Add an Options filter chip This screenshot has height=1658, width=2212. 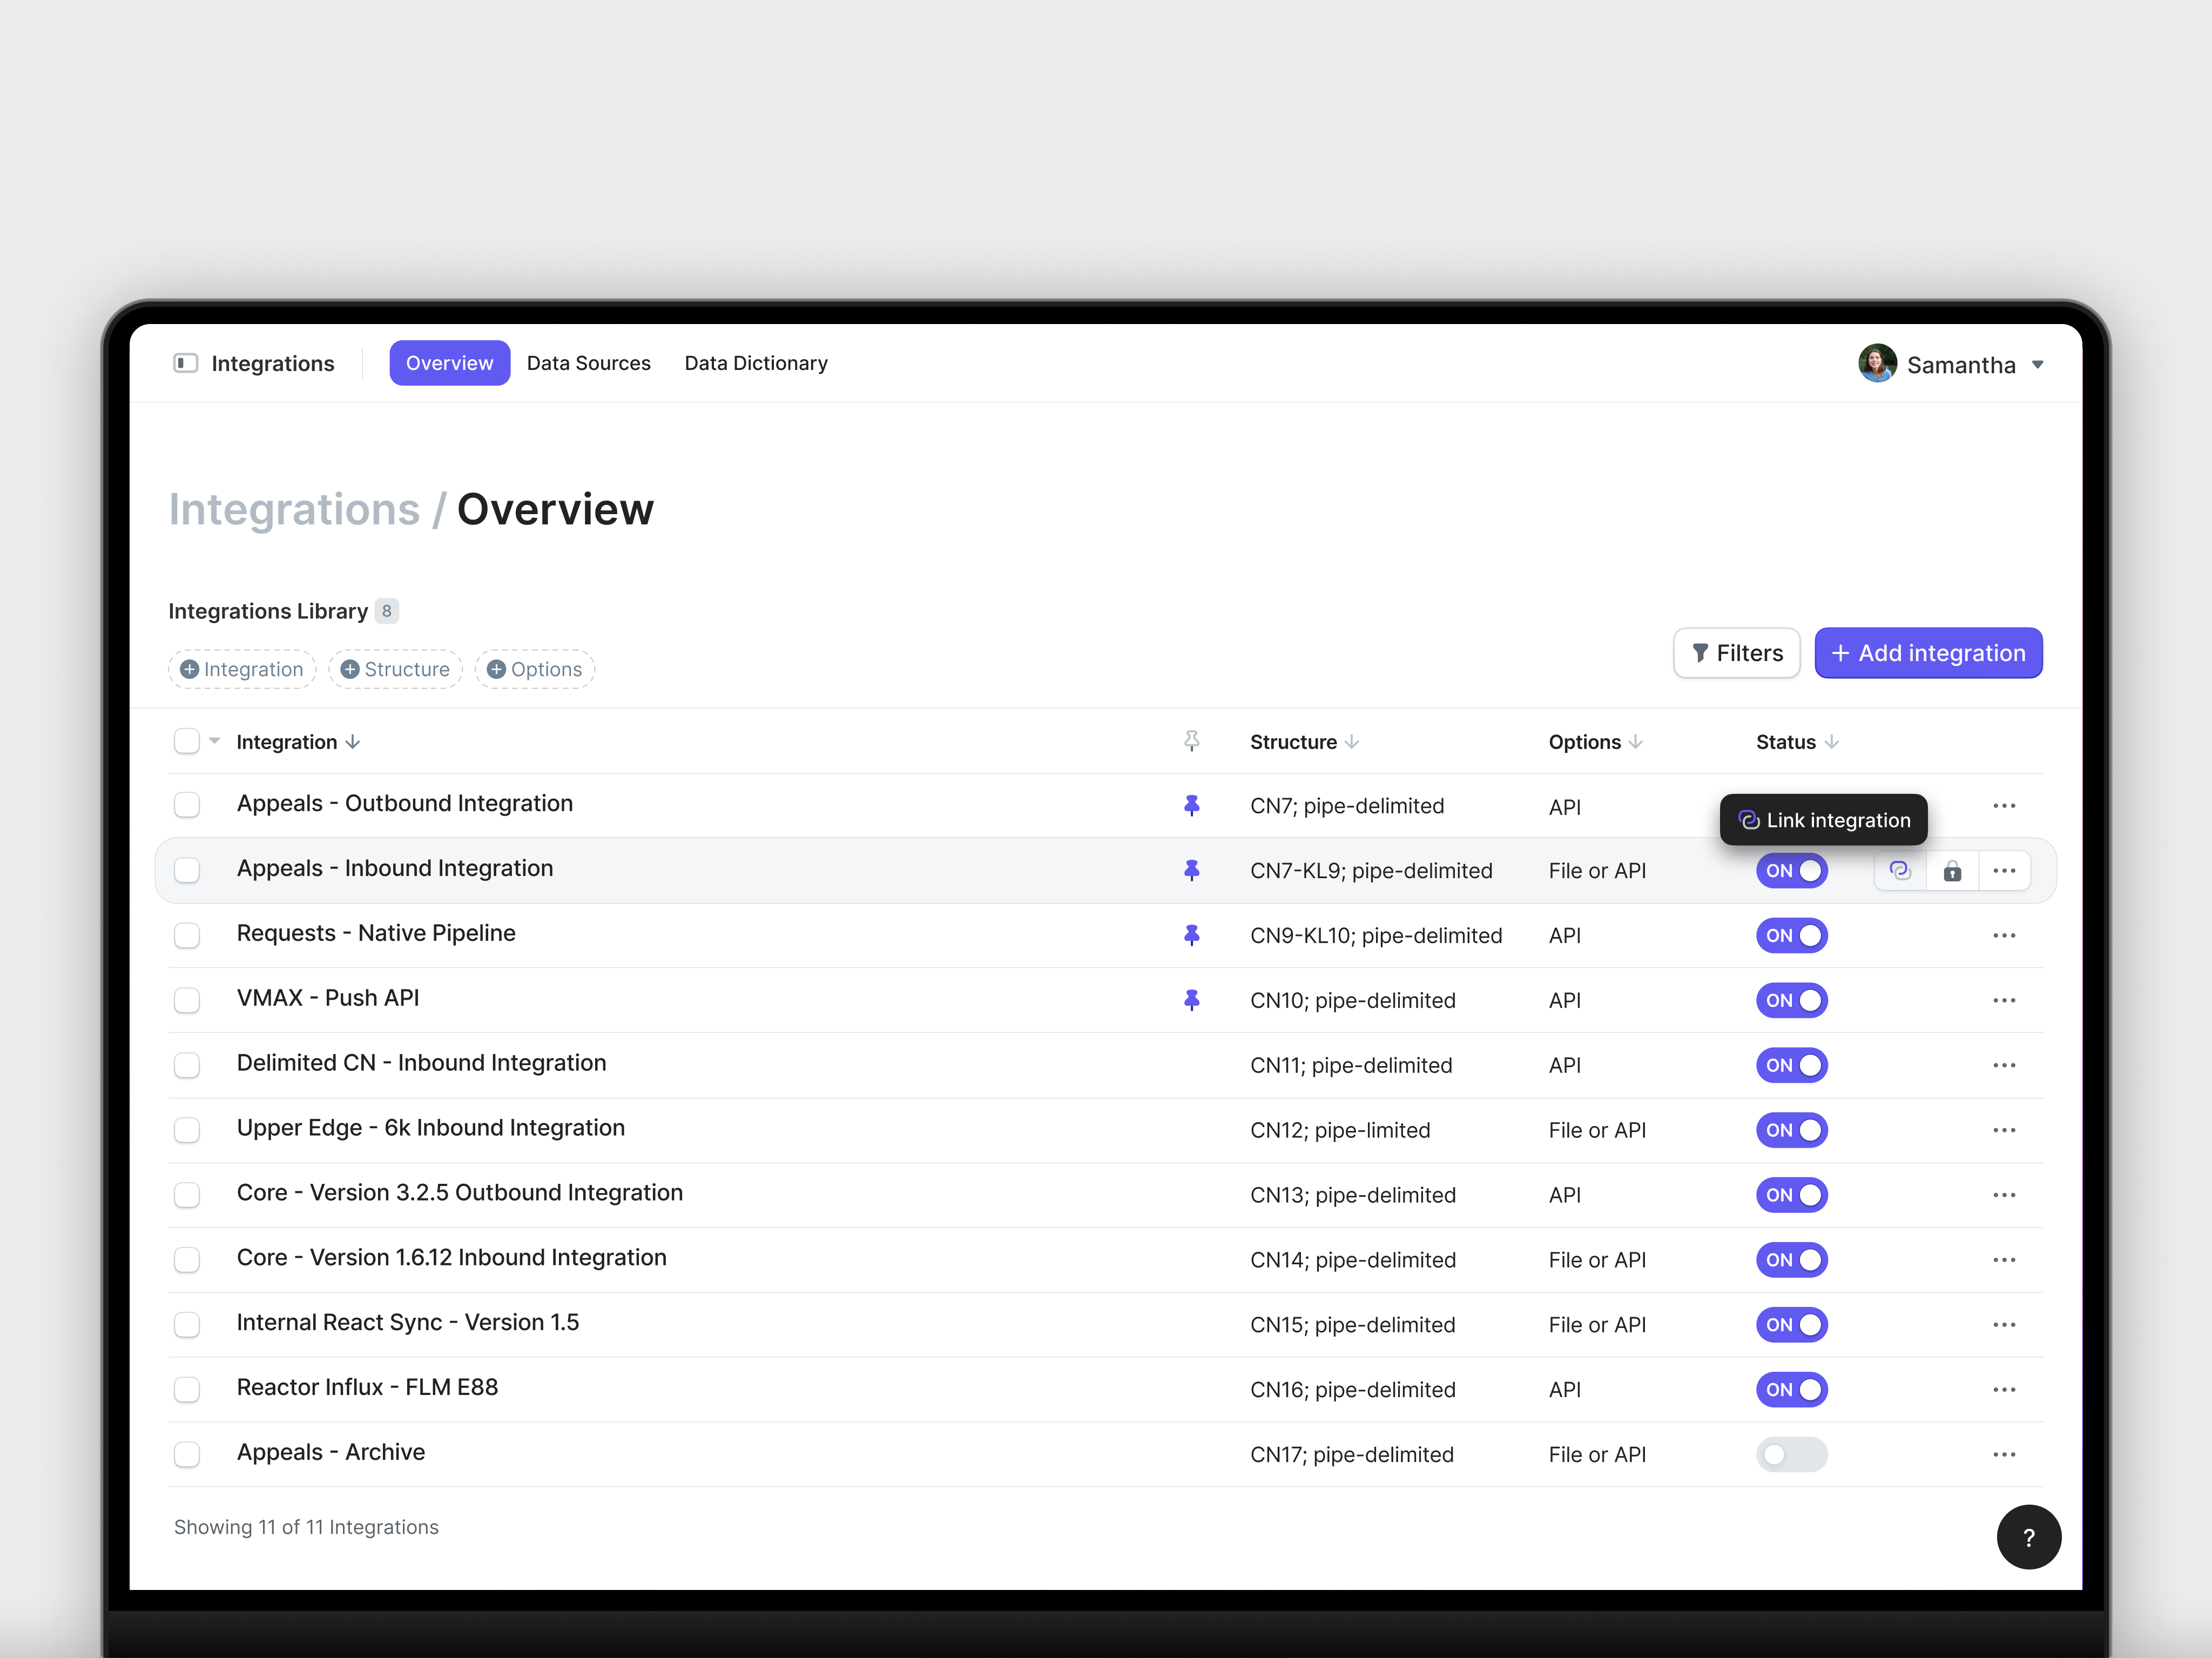coord(534,669)
